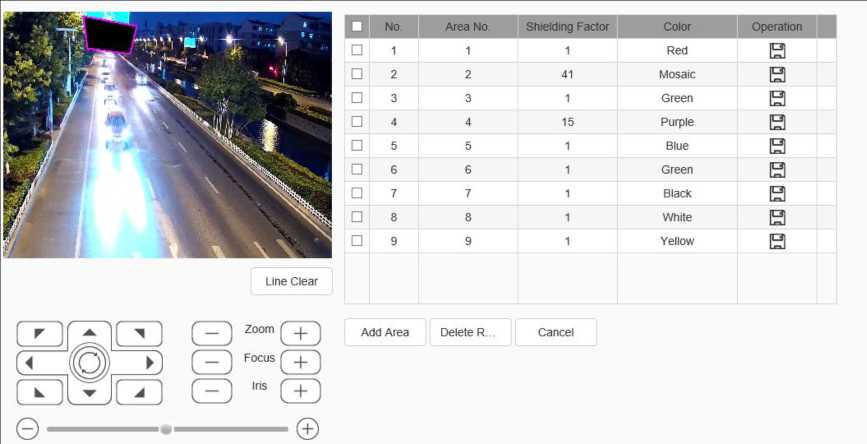This screenshot has width=867, height=444.
Task: Click the PTZ center auto-rotate button
Action: [x=90, y=362]
